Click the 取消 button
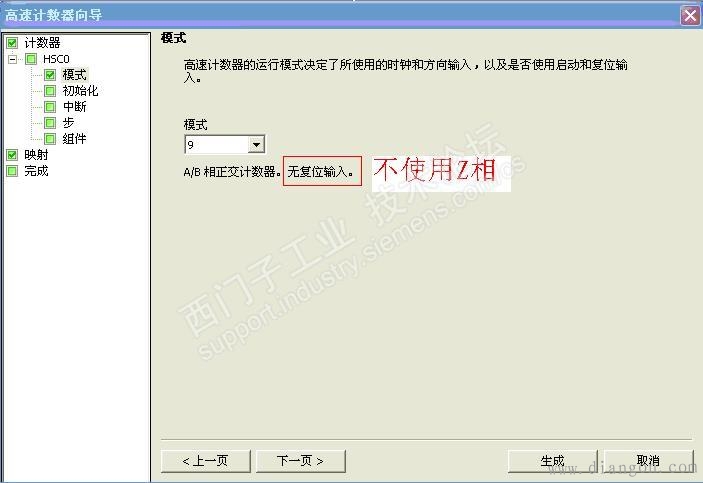The width and height of the screenshot is (703, 483). coord(648,461)
